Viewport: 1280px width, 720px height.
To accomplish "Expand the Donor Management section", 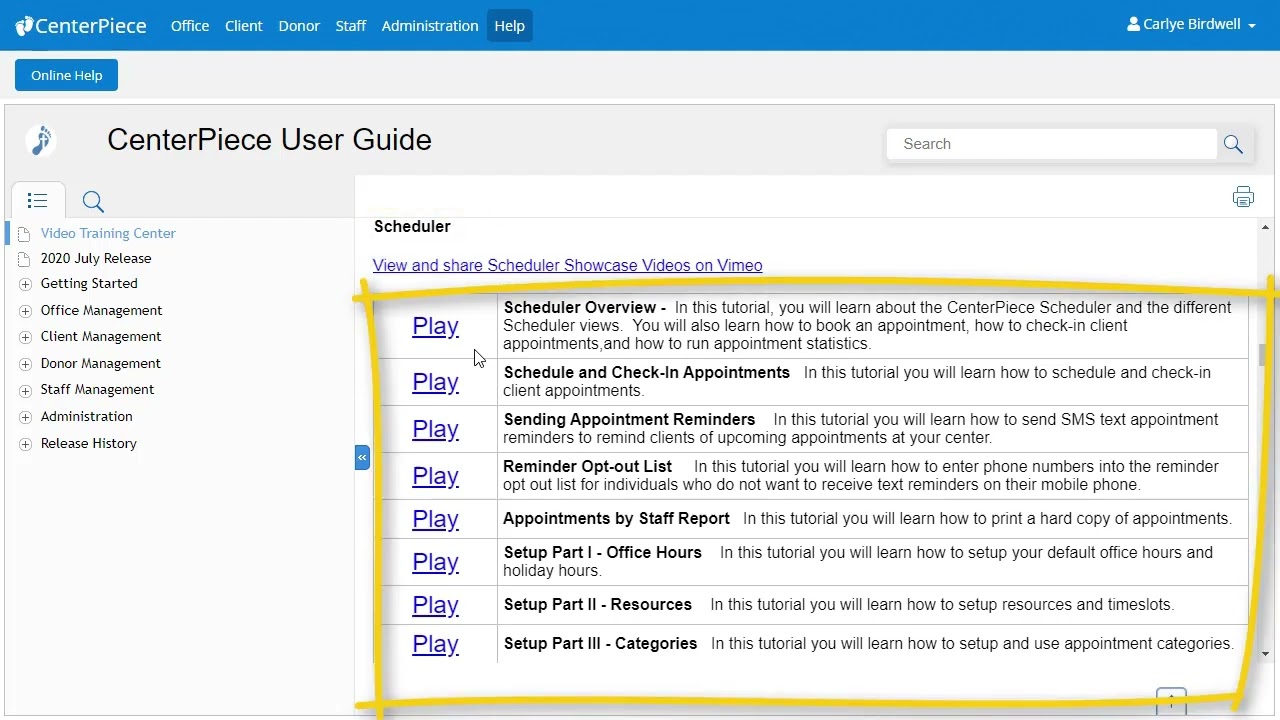I will pyautogui.click(x=25, y=364).
